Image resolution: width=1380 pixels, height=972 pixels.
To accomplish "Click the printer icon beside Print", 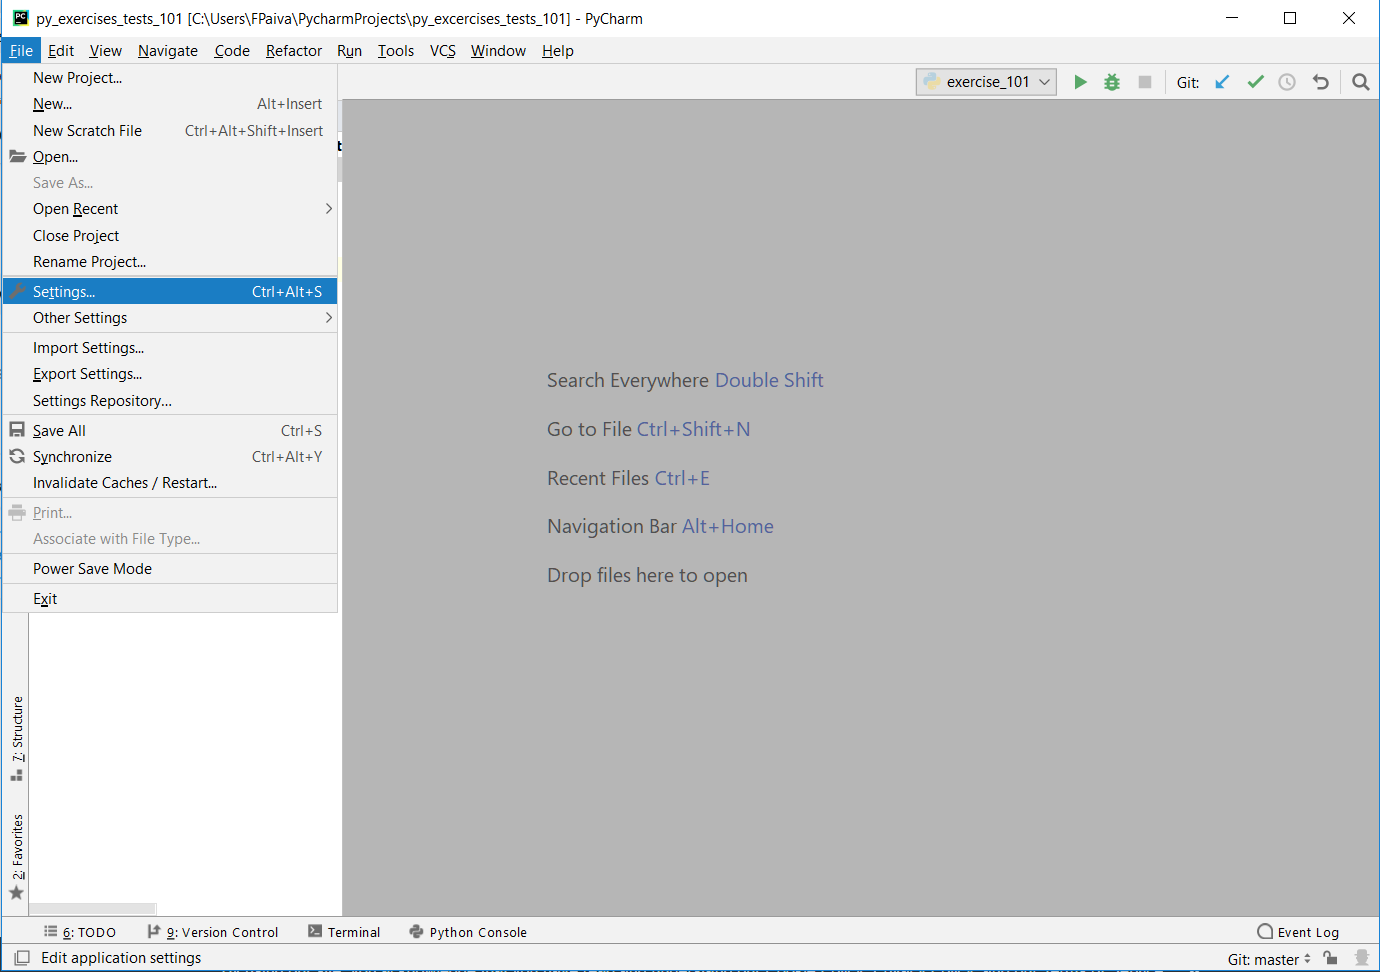I will click(17, 513).
